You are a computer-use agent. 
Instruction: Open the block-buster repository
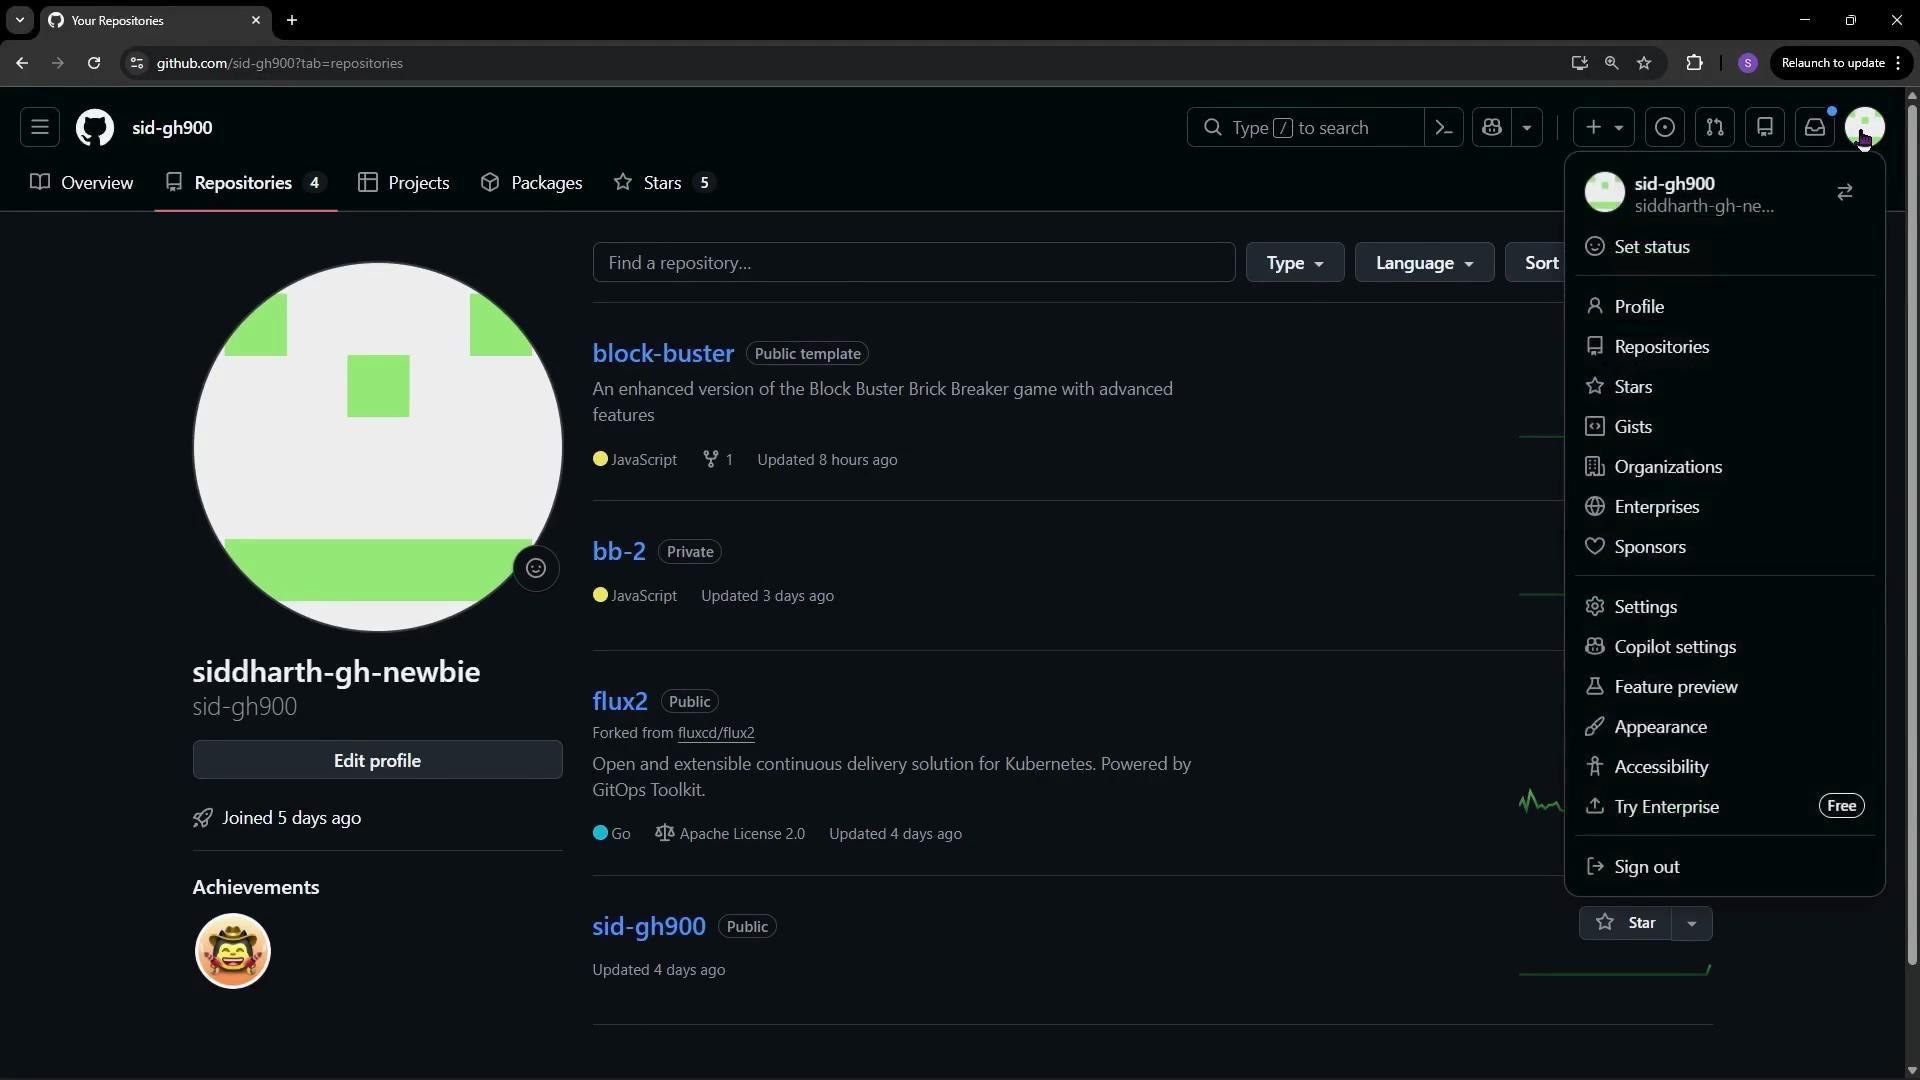(x=663, y=353)
